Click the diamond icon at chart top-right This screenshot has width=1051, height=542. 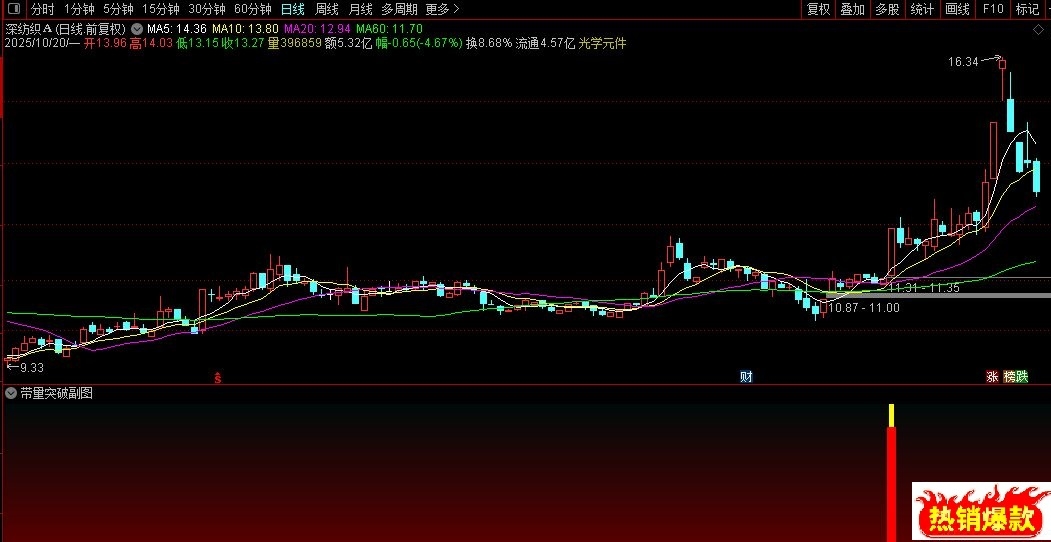point(1038,29)
